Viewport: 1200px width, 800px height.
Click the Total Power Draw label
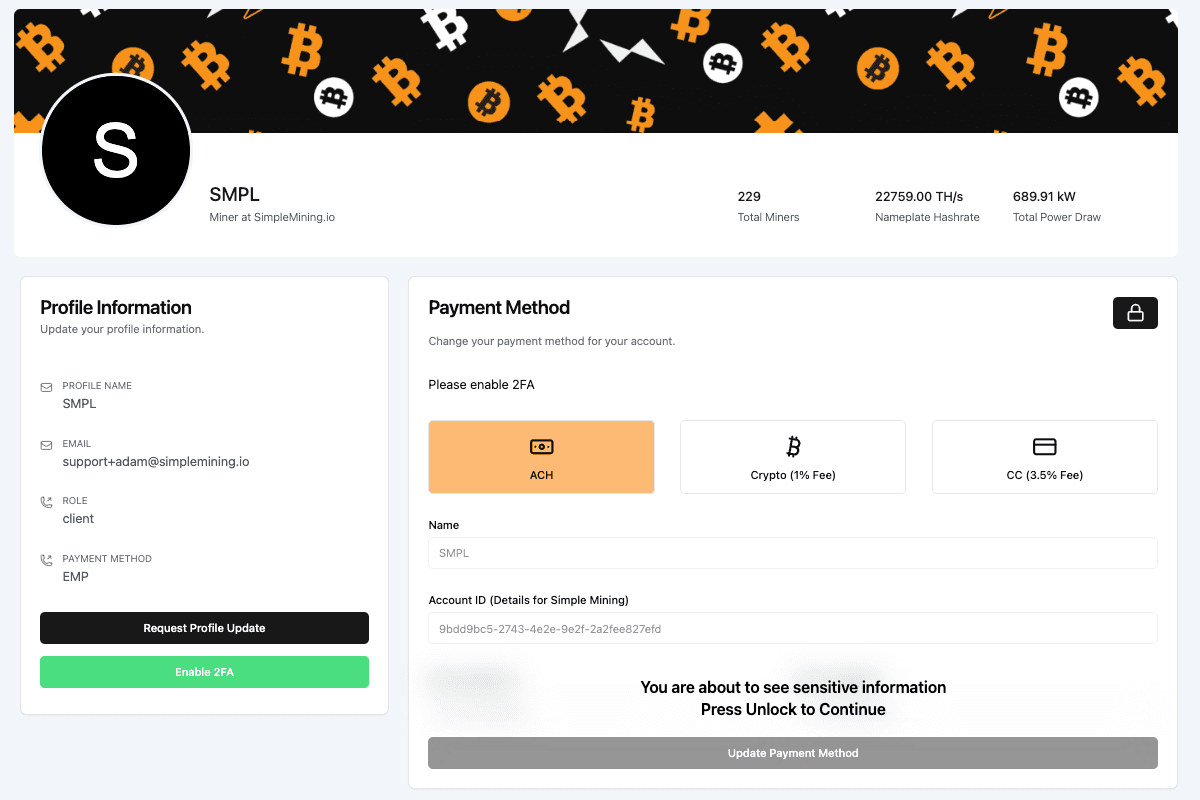pos(1057,217)
